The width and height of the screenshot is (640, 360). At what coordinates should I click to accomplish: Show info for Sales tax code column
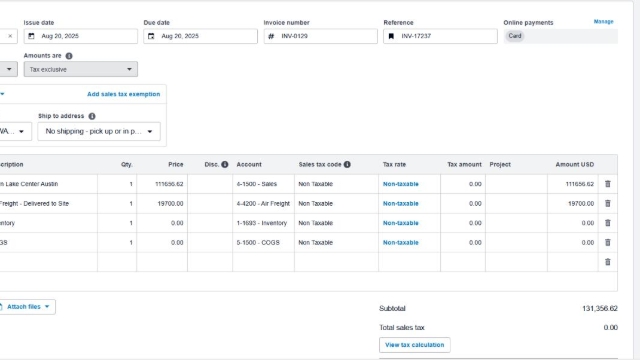click(x=347, y=164)
